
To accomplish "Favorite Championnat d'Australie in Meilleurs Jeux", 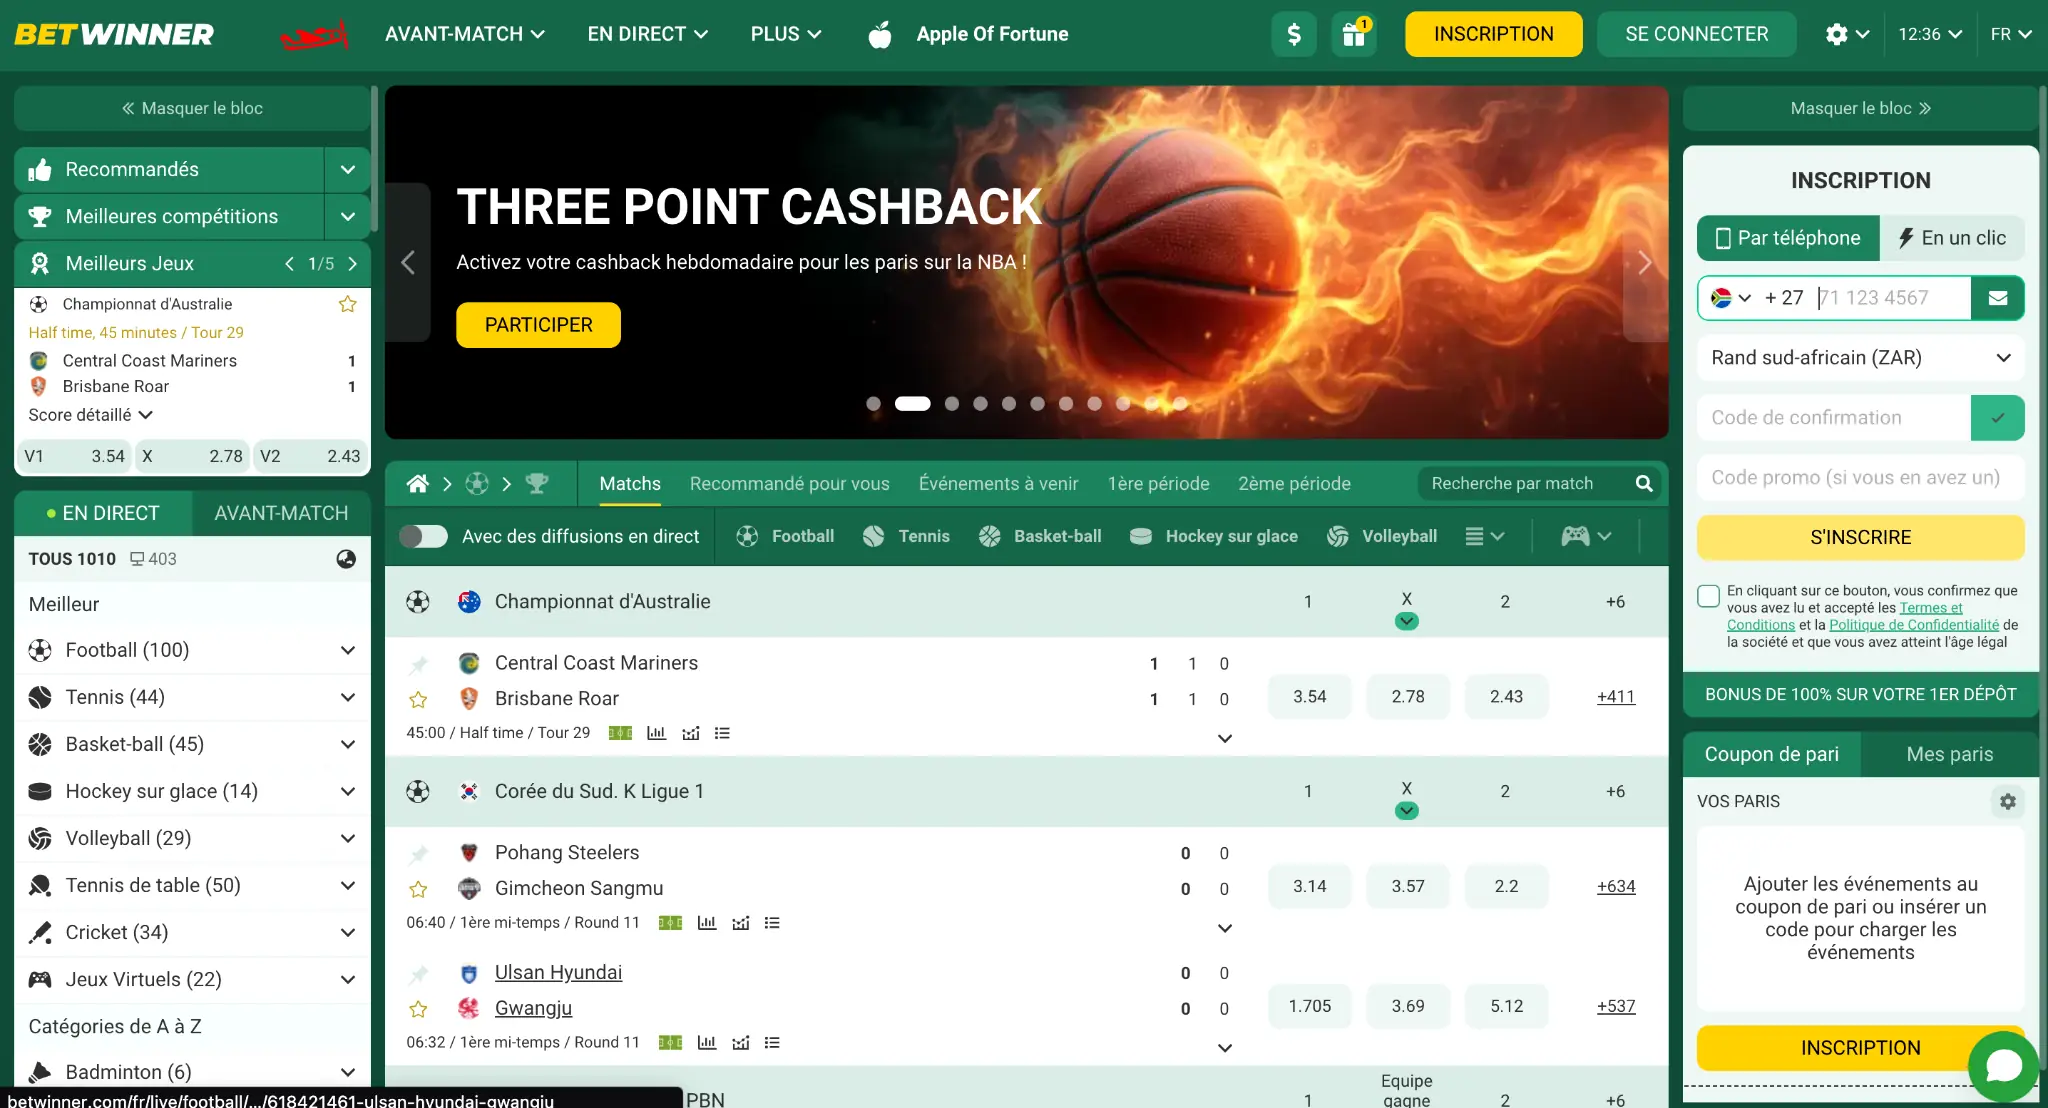I will 347,304.
